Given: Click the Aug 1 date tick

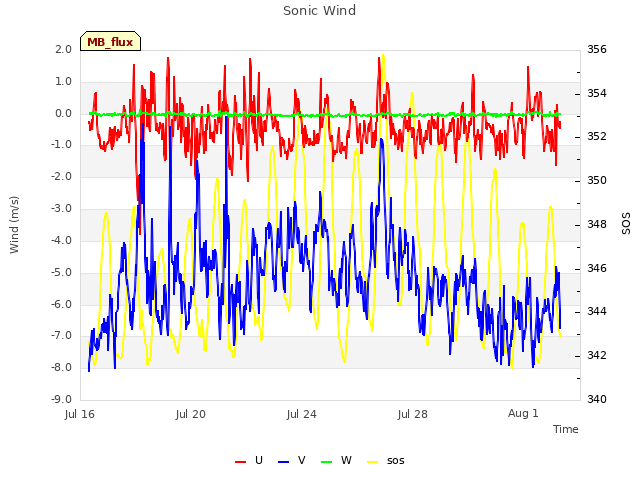Looking at the screenshot, I should (x=523, y=413).
